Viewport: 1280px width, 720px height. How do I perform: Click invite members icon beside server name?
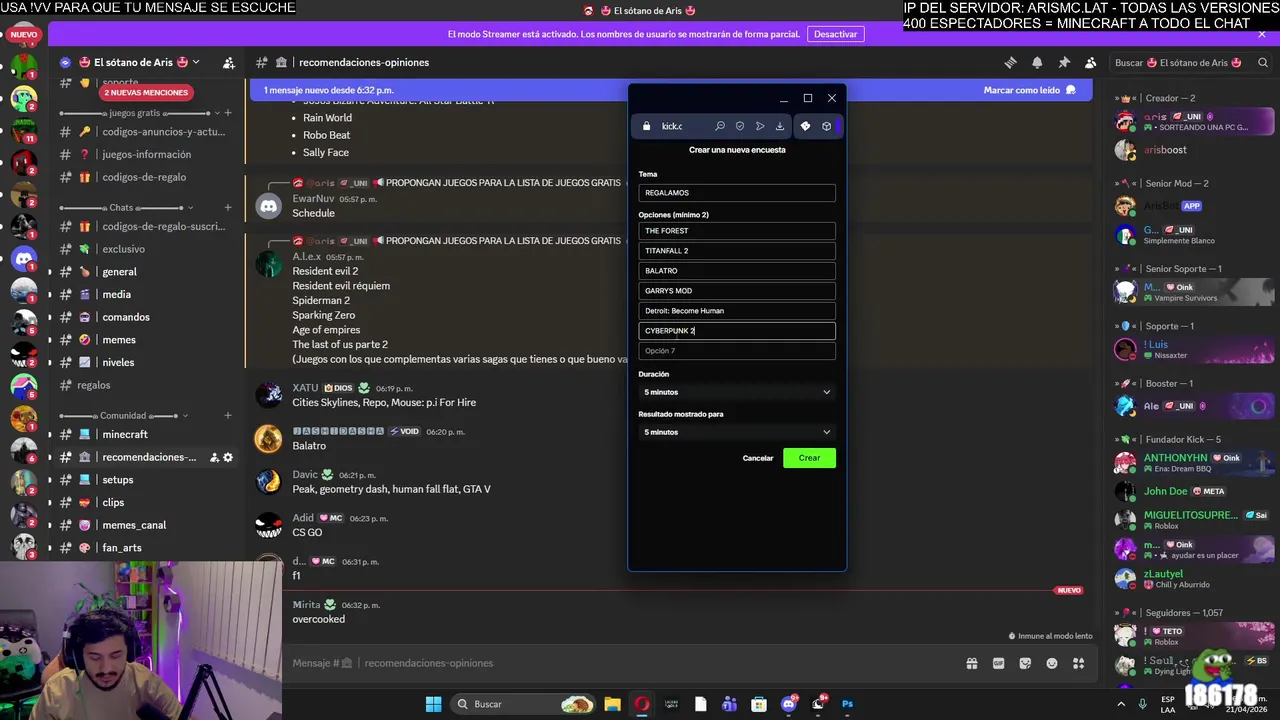[229, 62]
